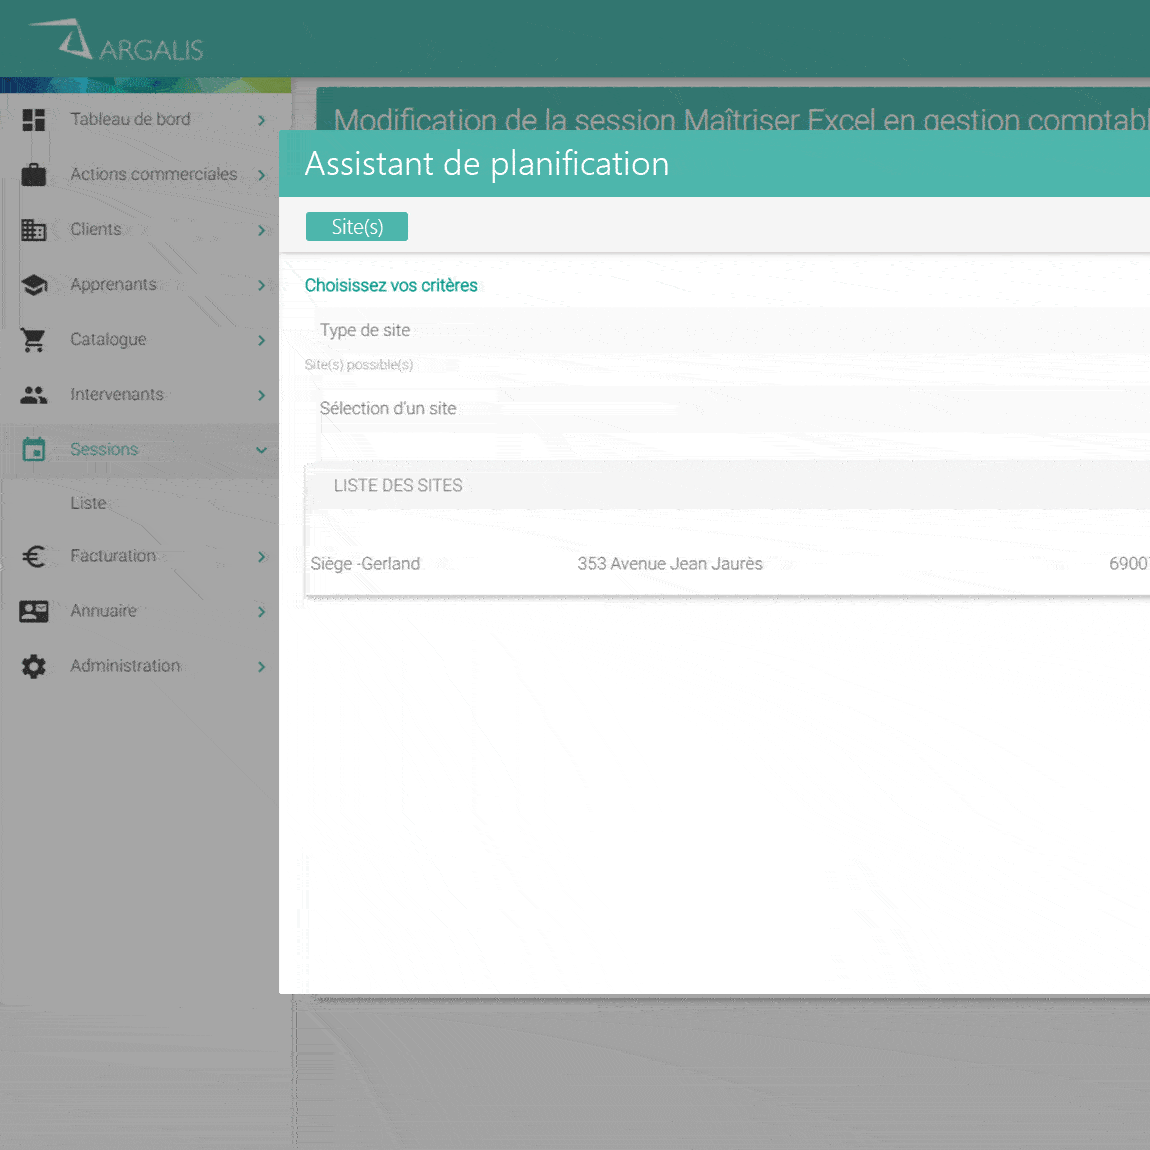Click the Apprenants graduation cap icon
The width and height of the screenshot is (1150, 1150).
(34, 285)
